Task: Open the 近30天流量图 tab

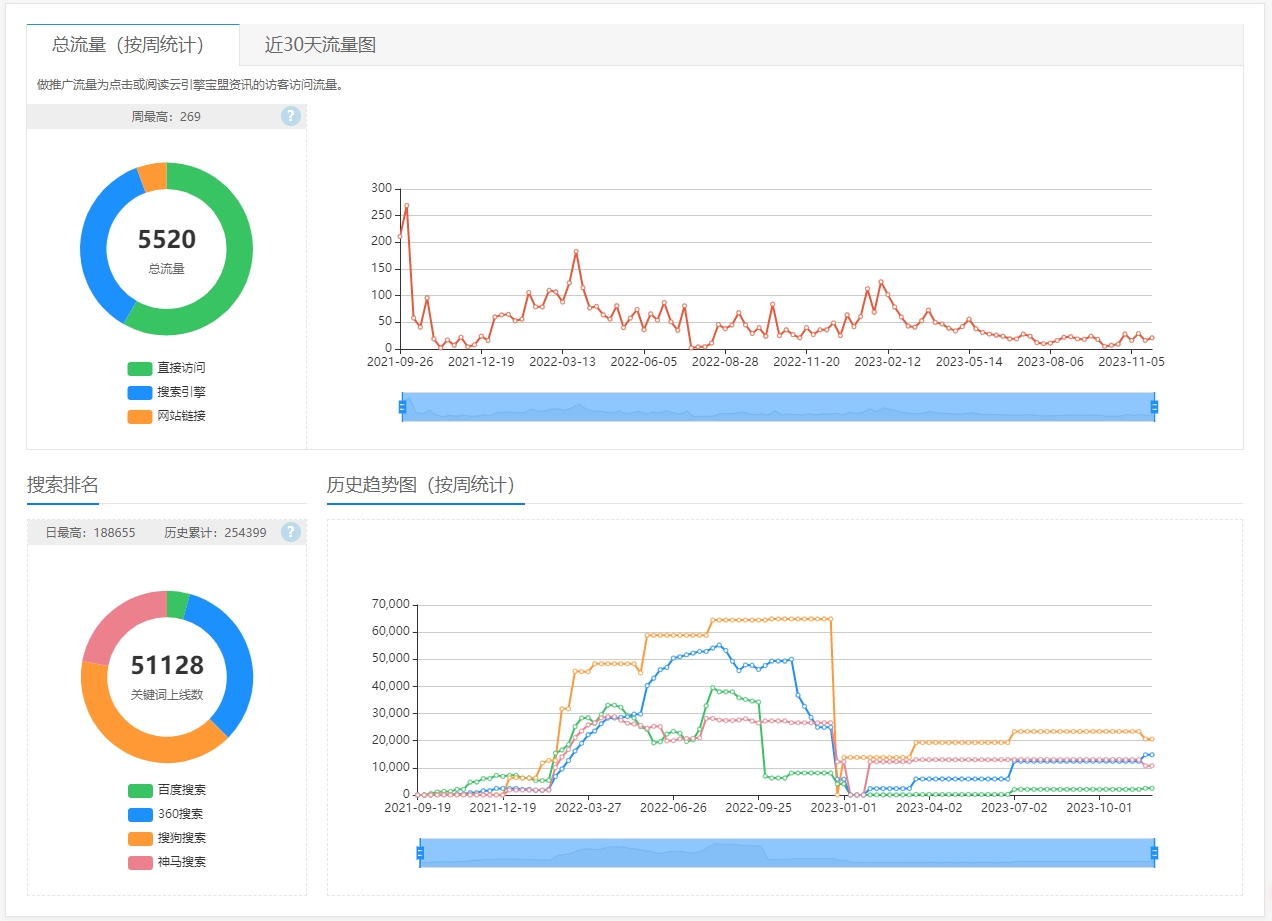Action: (x=320, y=45)
